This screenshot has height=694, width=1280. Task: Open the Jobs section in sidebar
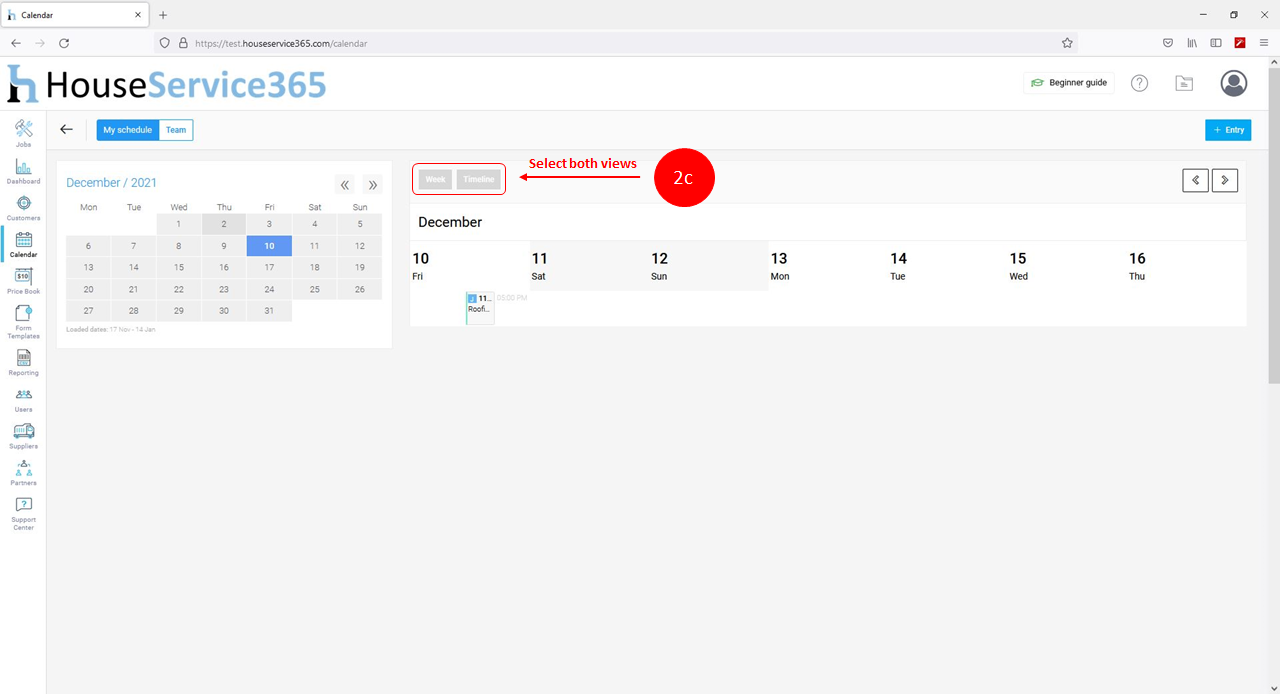(24, 133)
